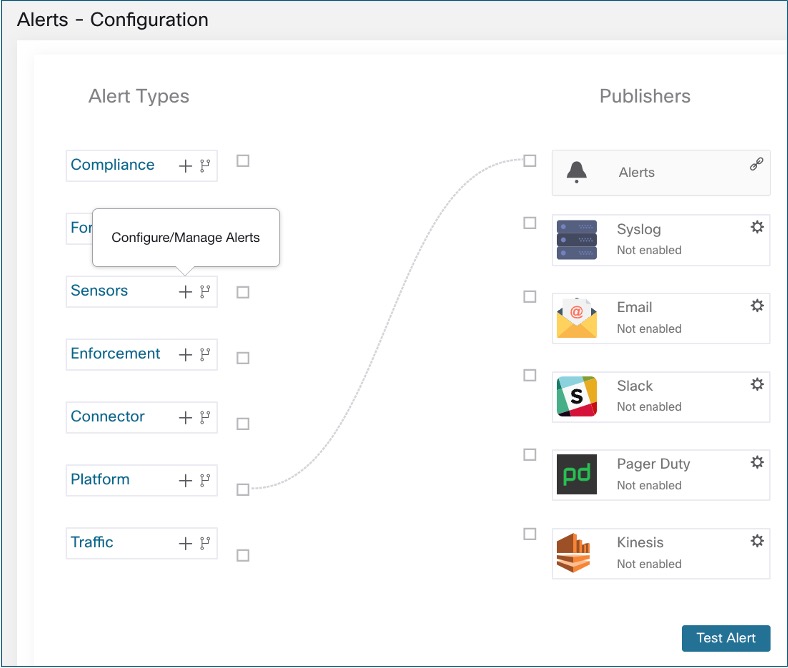Click the branch icon next to Enforcement
The width and height of the screenshot is (788, 668).
(205, 354)
